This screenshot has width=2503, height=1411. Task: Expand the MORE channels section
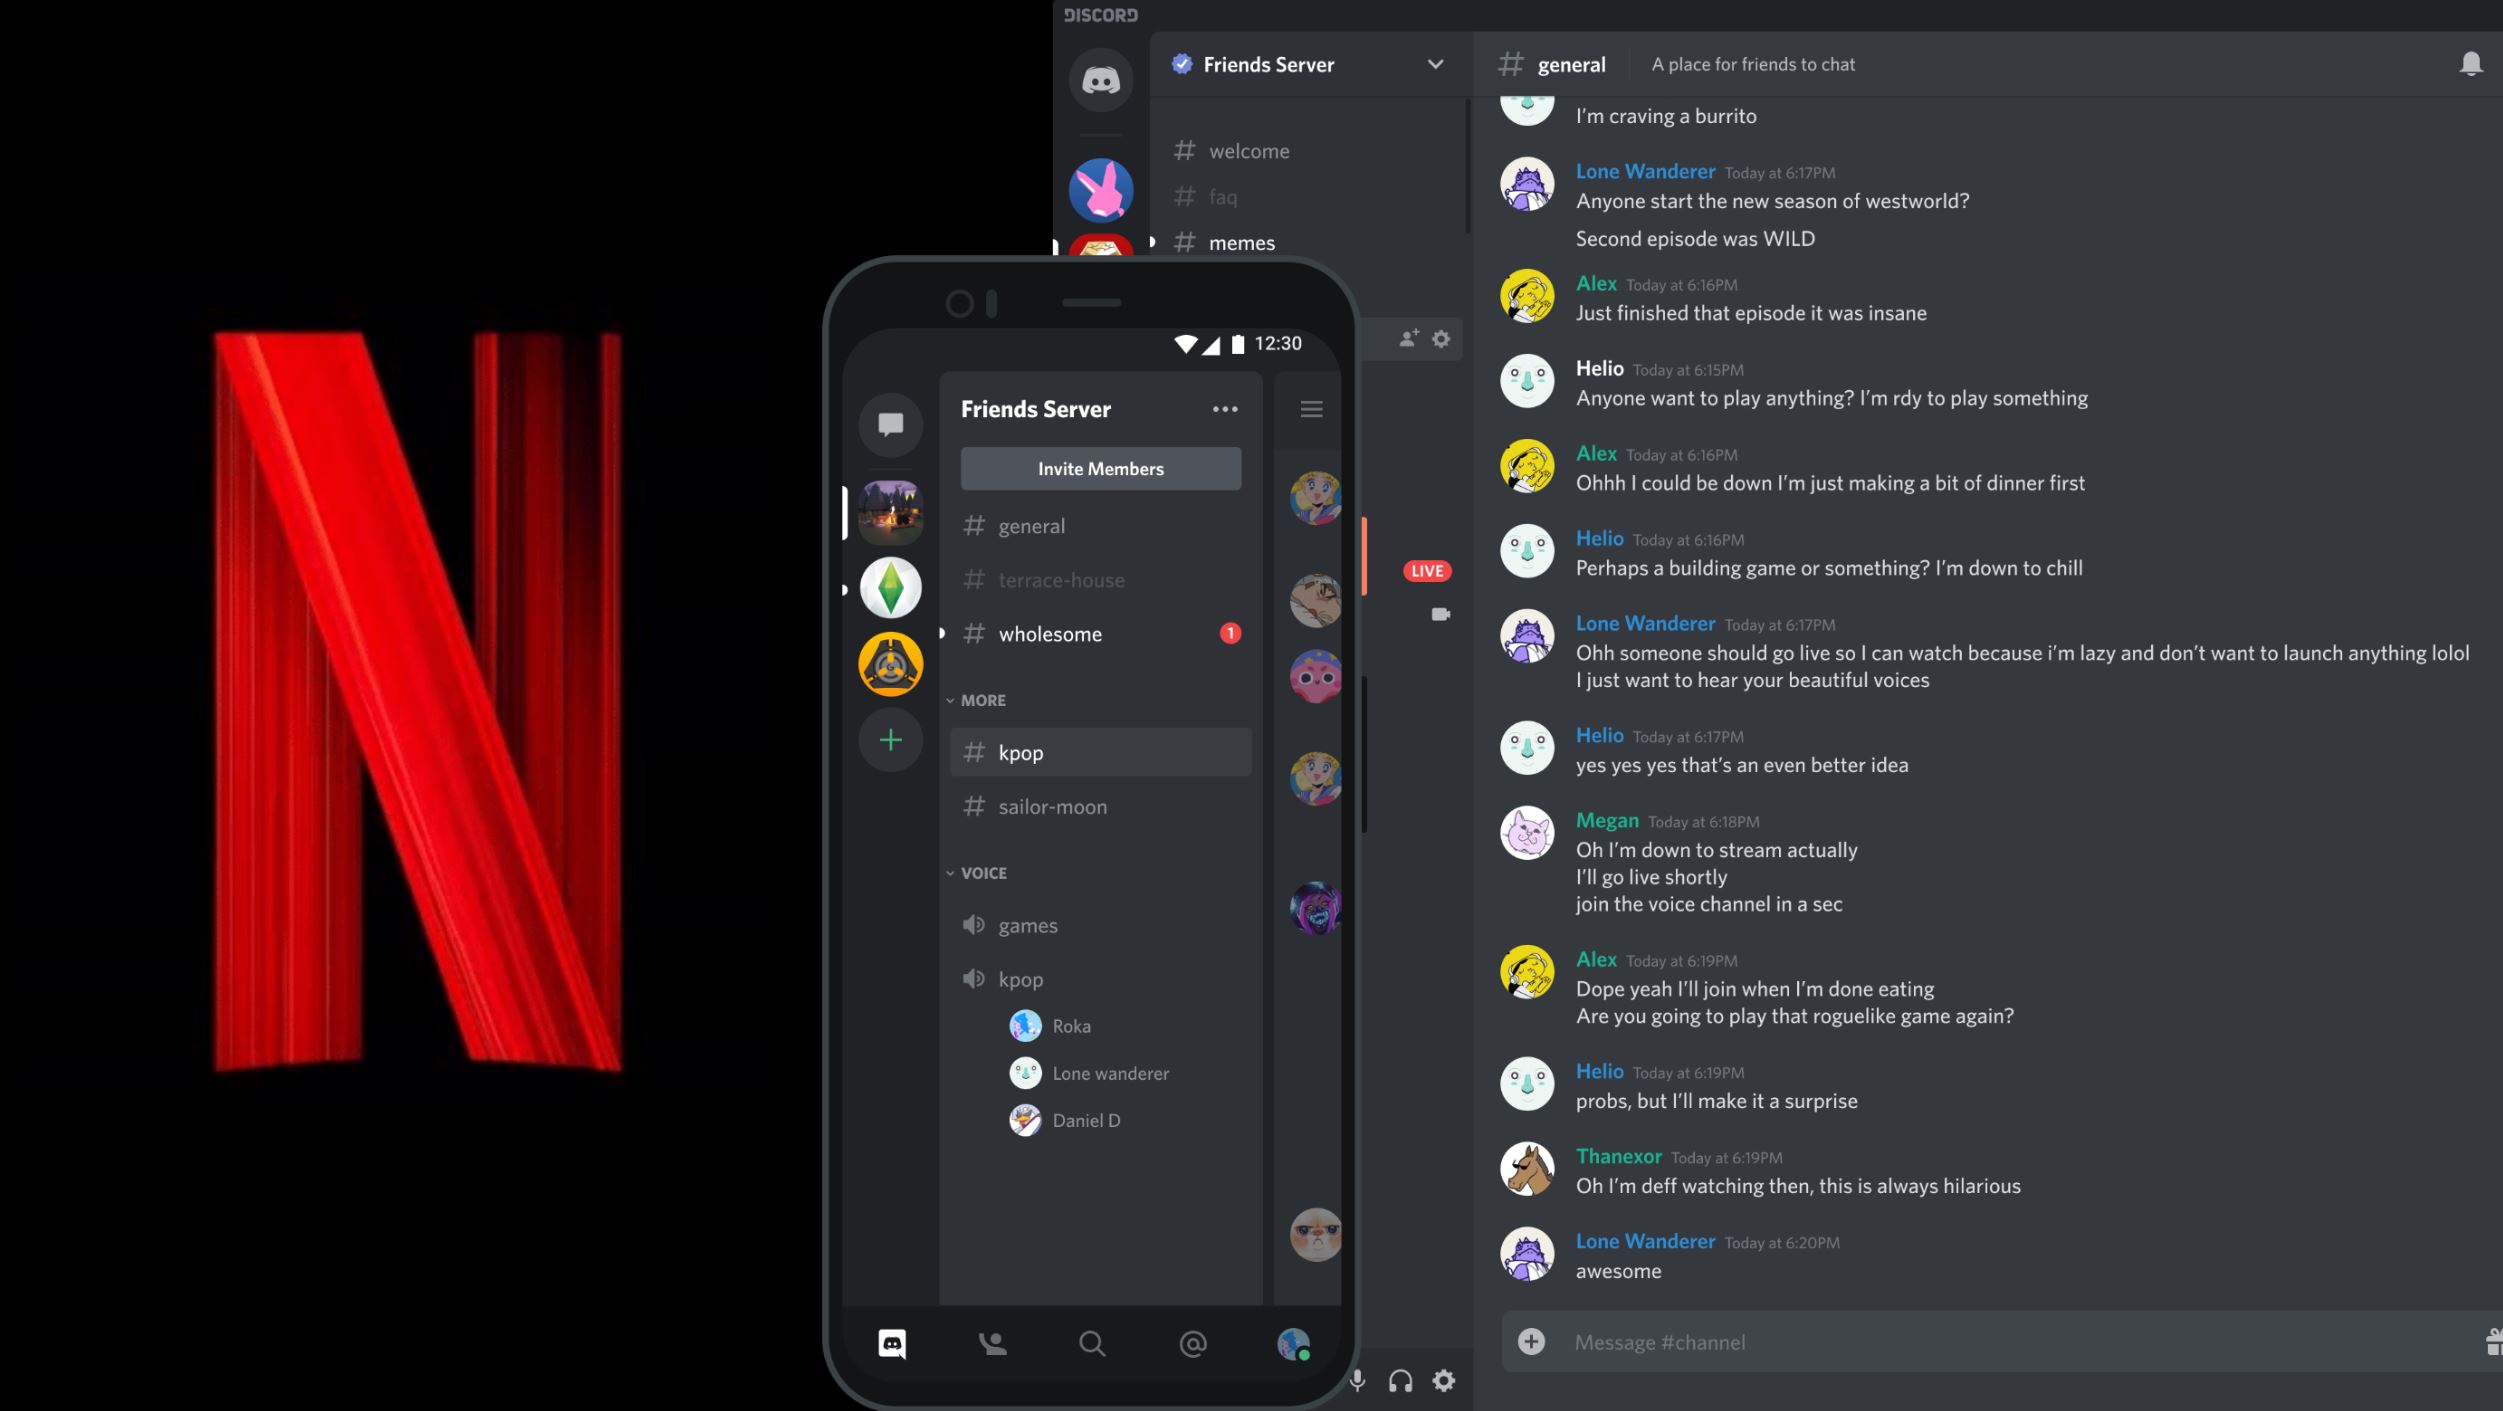(982, 699)
